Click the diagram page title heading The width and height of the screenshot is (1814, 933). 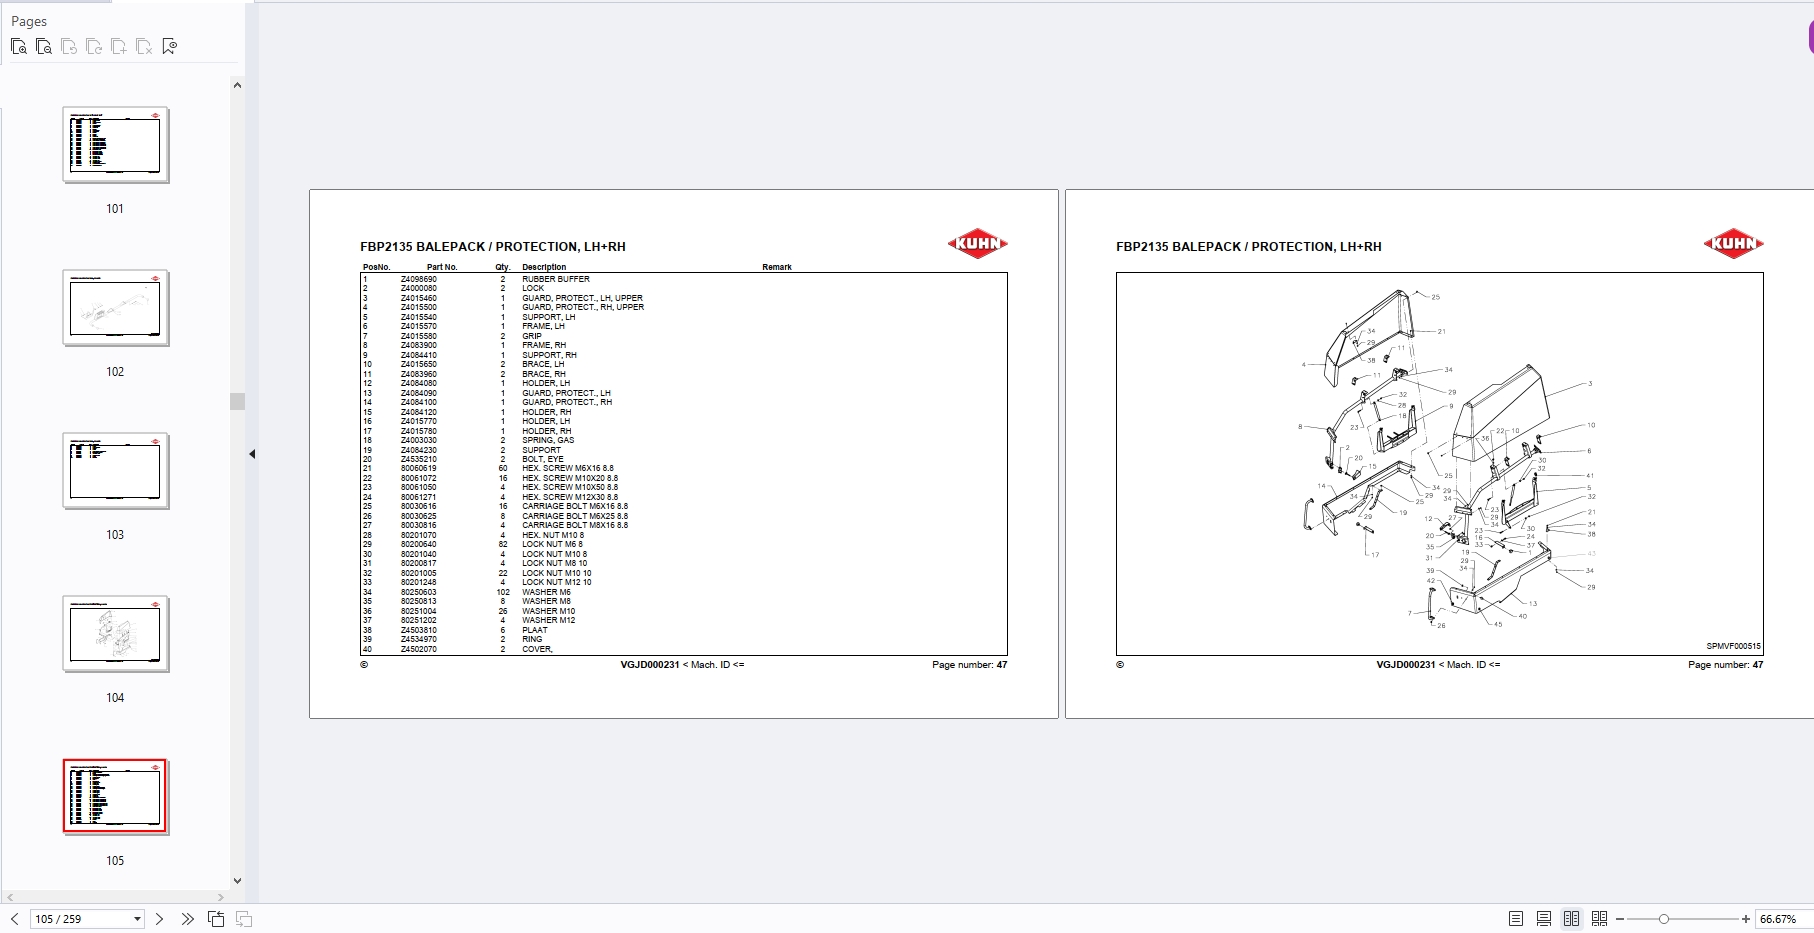tap(1249, 247)
